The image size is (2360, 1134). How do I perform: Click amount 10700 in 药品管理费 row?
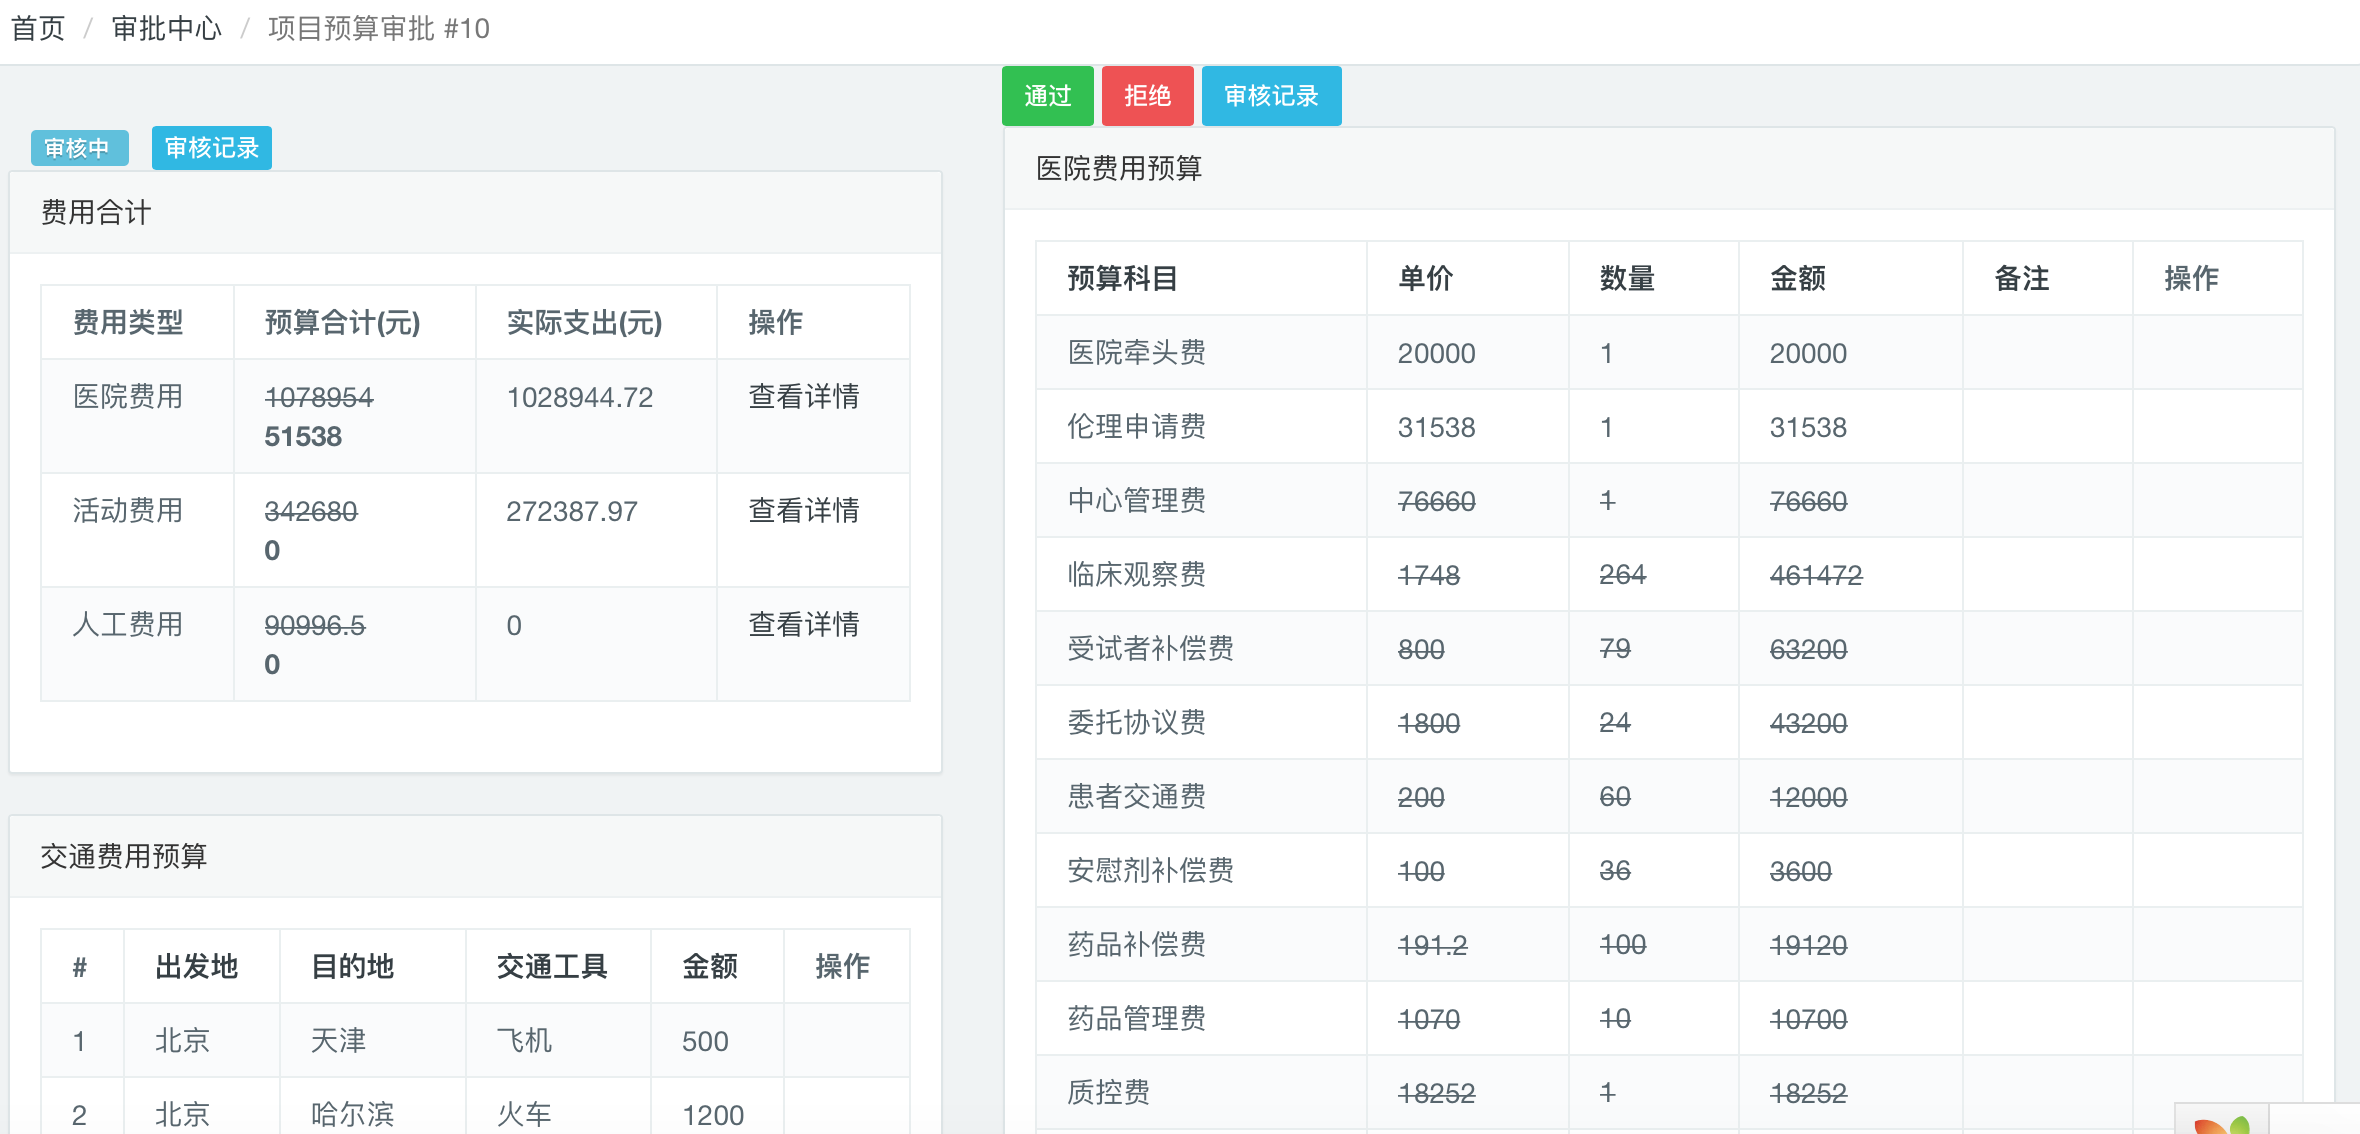1808,1019
